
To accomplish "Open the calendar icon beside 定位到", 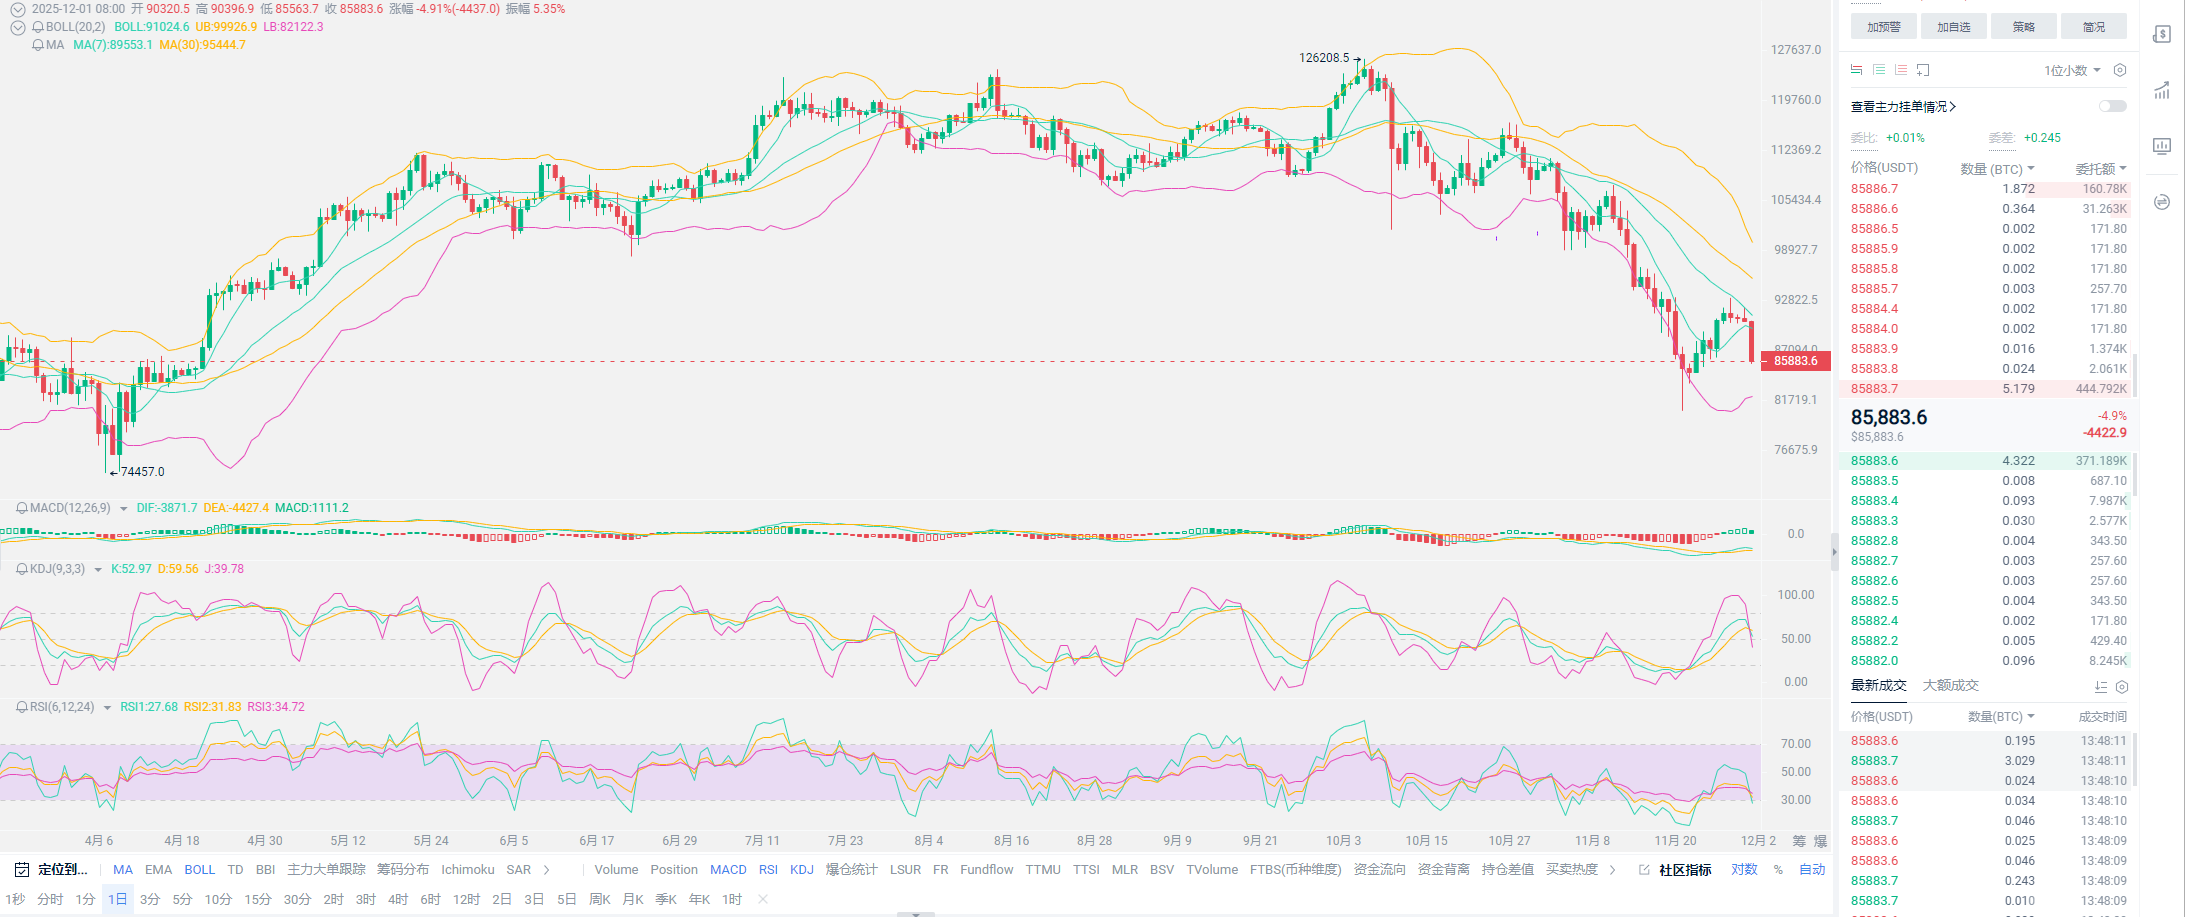I will (22, 870).
